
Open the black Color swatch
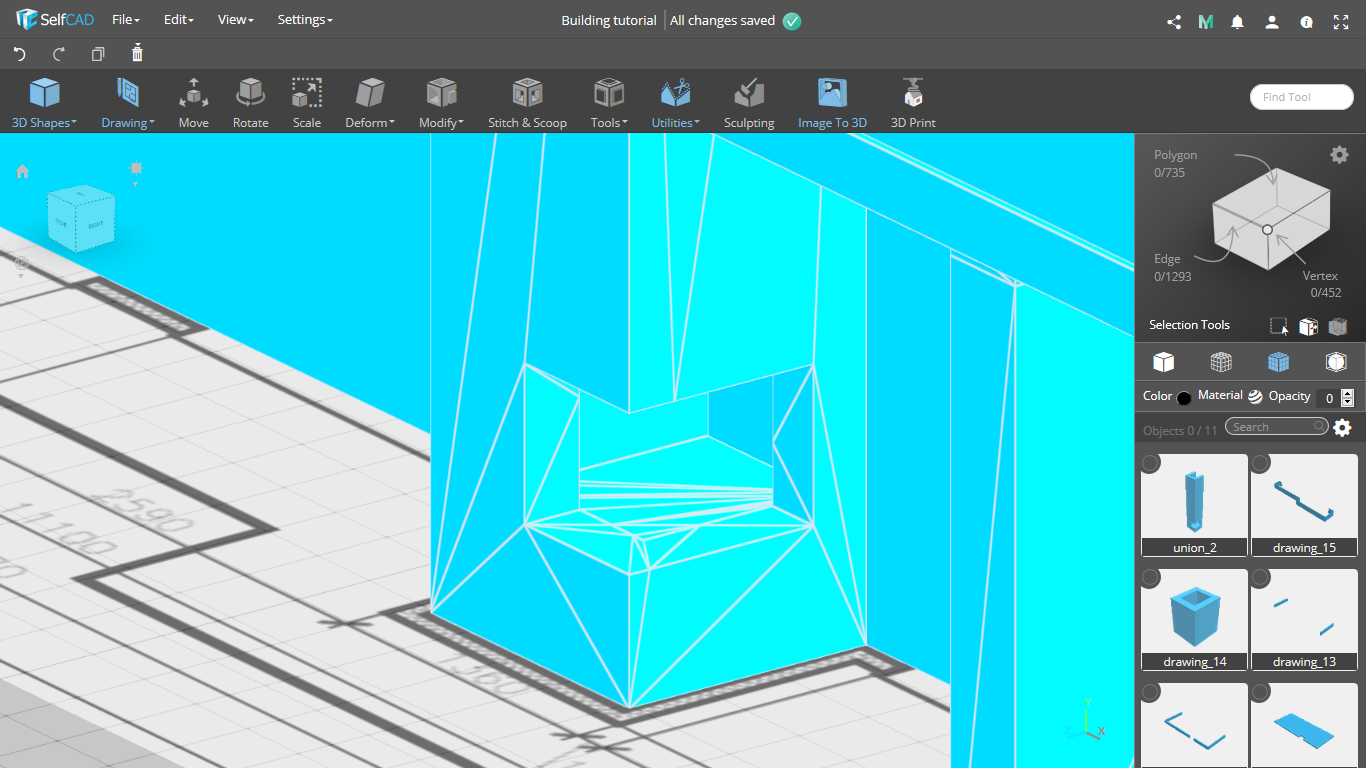1184,397
